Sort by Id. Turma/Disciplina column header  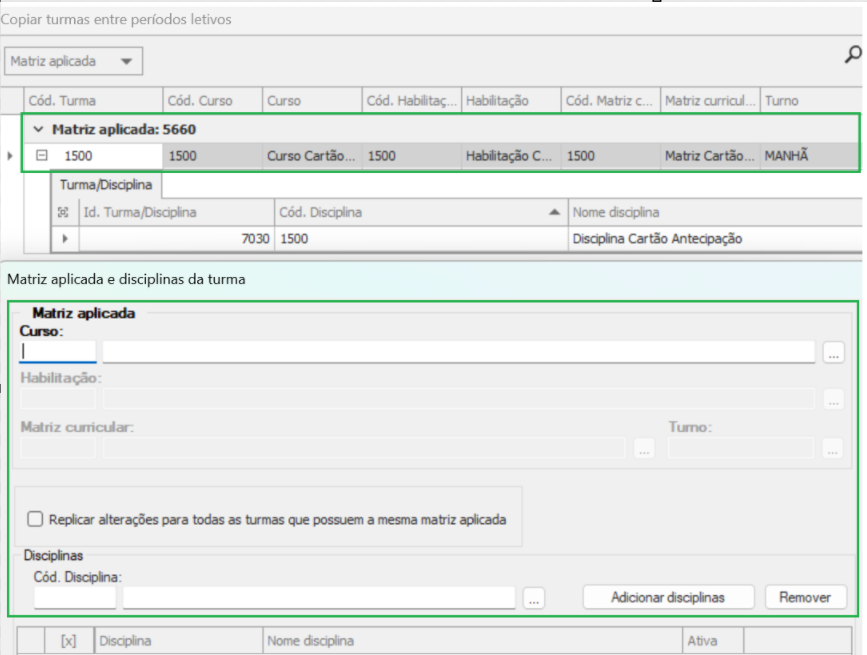[x=177, y=212]
